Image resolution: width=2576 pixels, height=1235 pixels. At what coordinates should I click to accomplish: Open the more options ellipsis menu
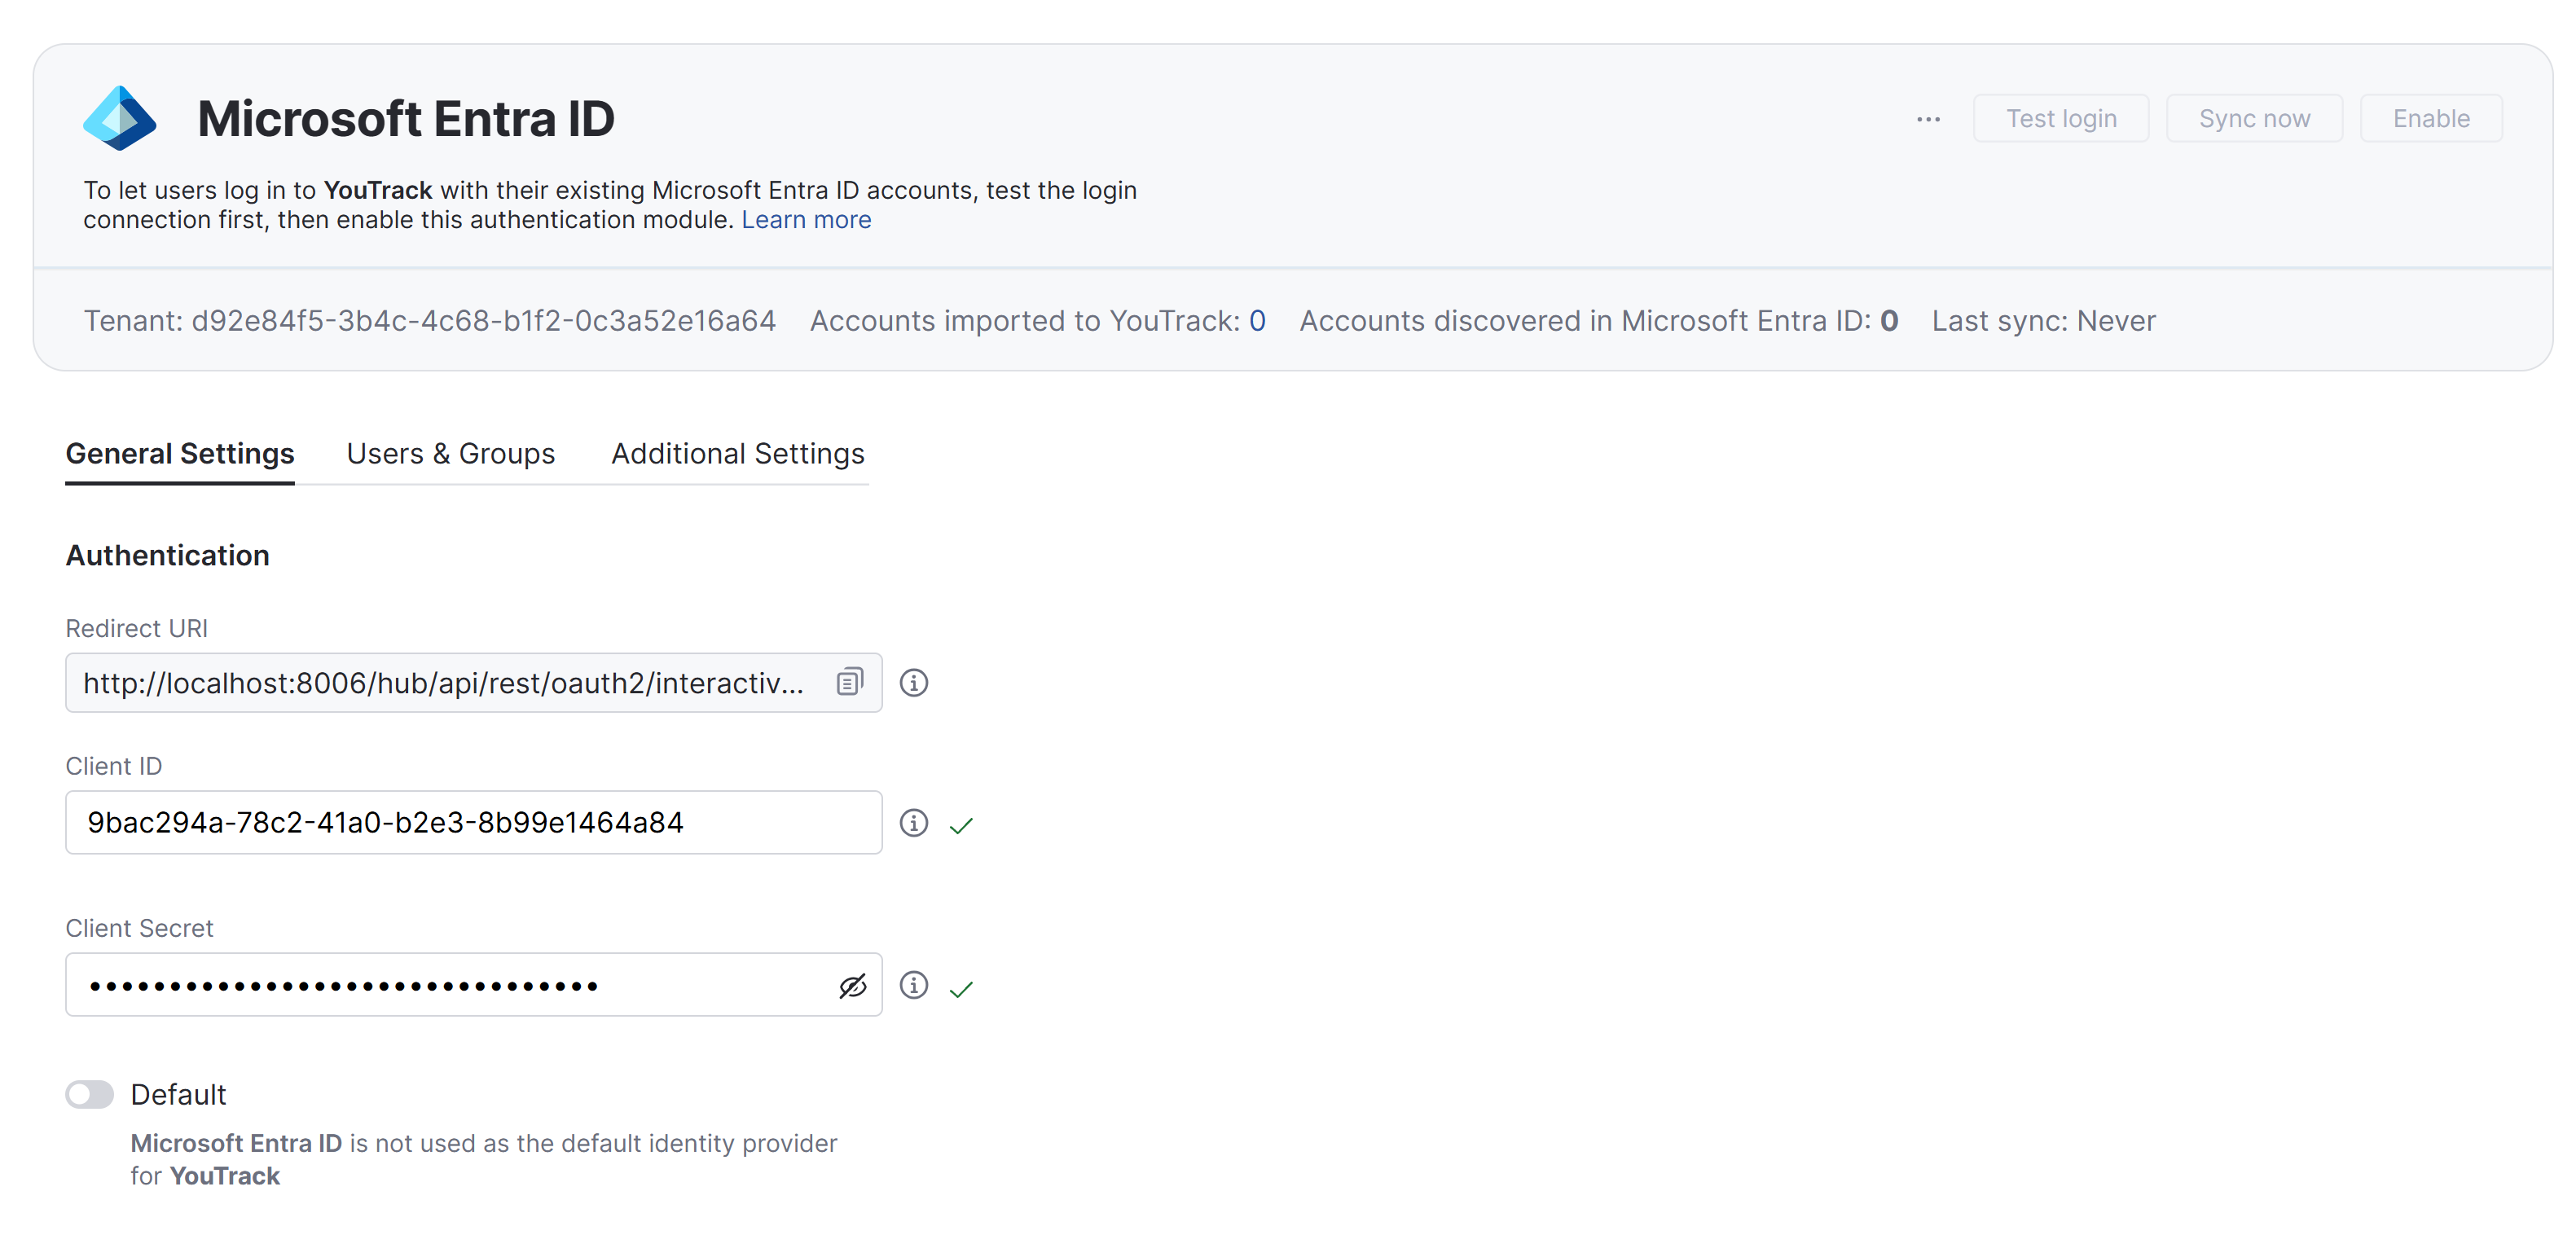(x=1928, y=117)
